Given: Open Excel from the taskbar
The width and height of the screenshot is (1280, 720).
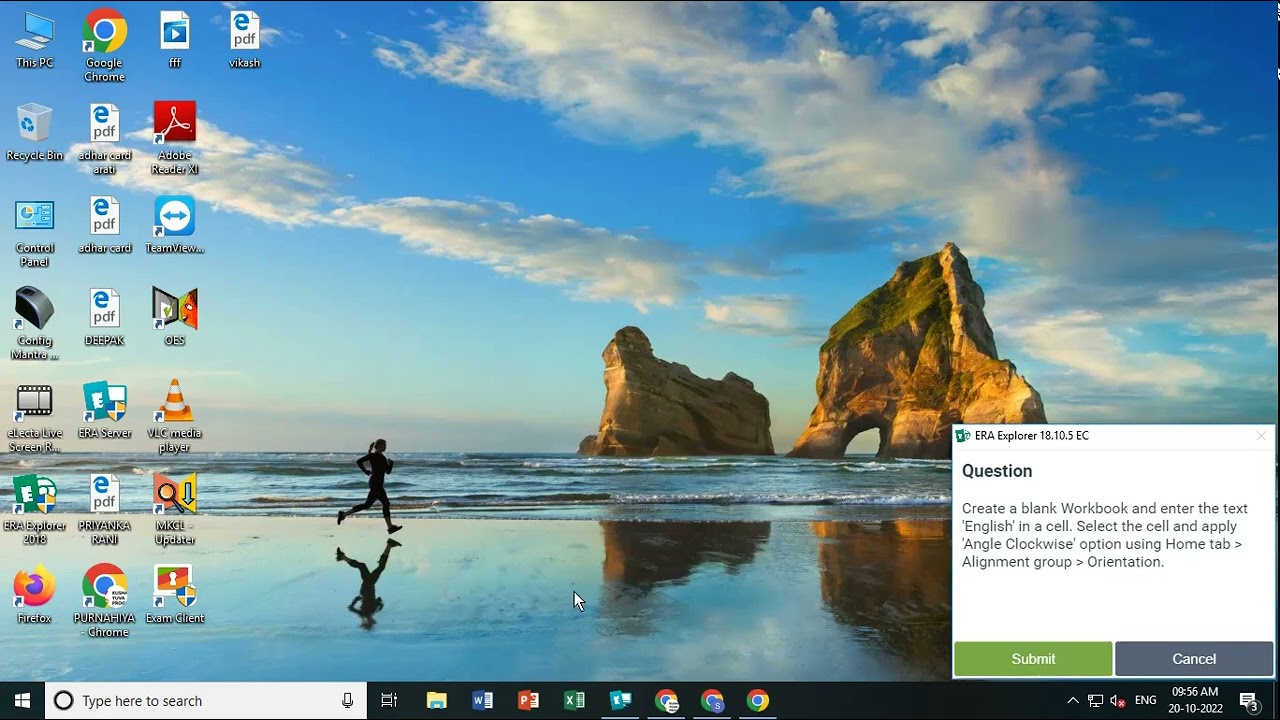Looking at the screenshot, I should pyautogui.click(x=575, y=700).
